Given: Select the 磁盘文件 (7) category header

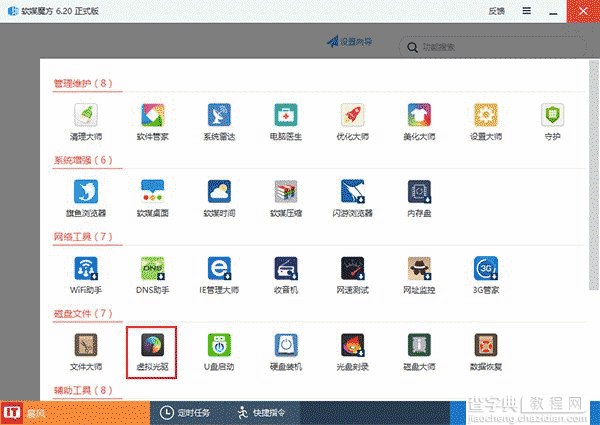Looking at the screenshot, I should click(x=83, y=313).
